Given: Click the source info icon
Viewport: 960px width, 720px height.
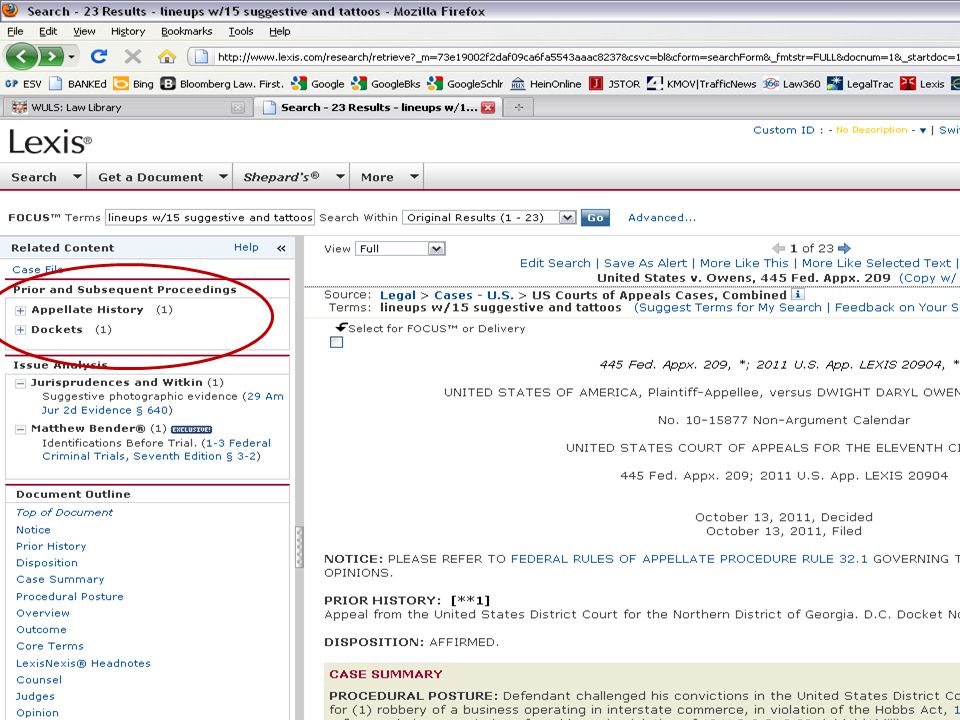Looking at the screenshot, I should 797,294.
